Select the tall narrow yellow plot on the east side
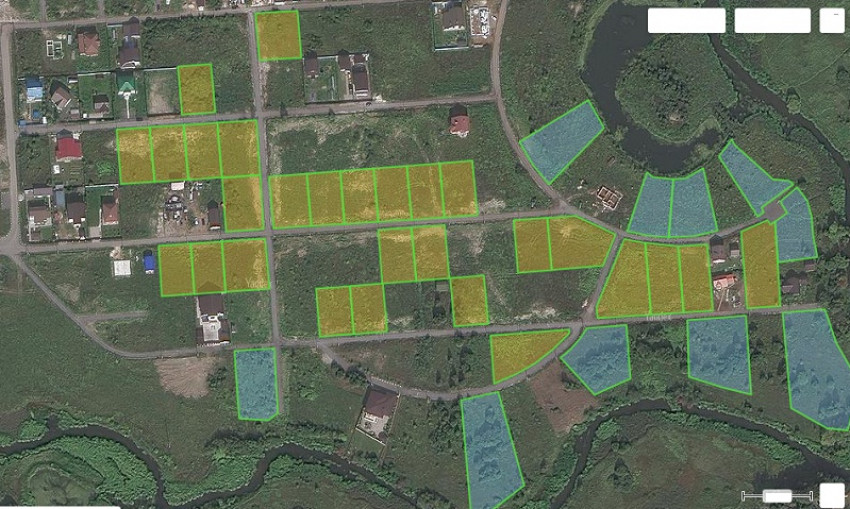The height and width of the screenshot is (509, 850). 760,265
